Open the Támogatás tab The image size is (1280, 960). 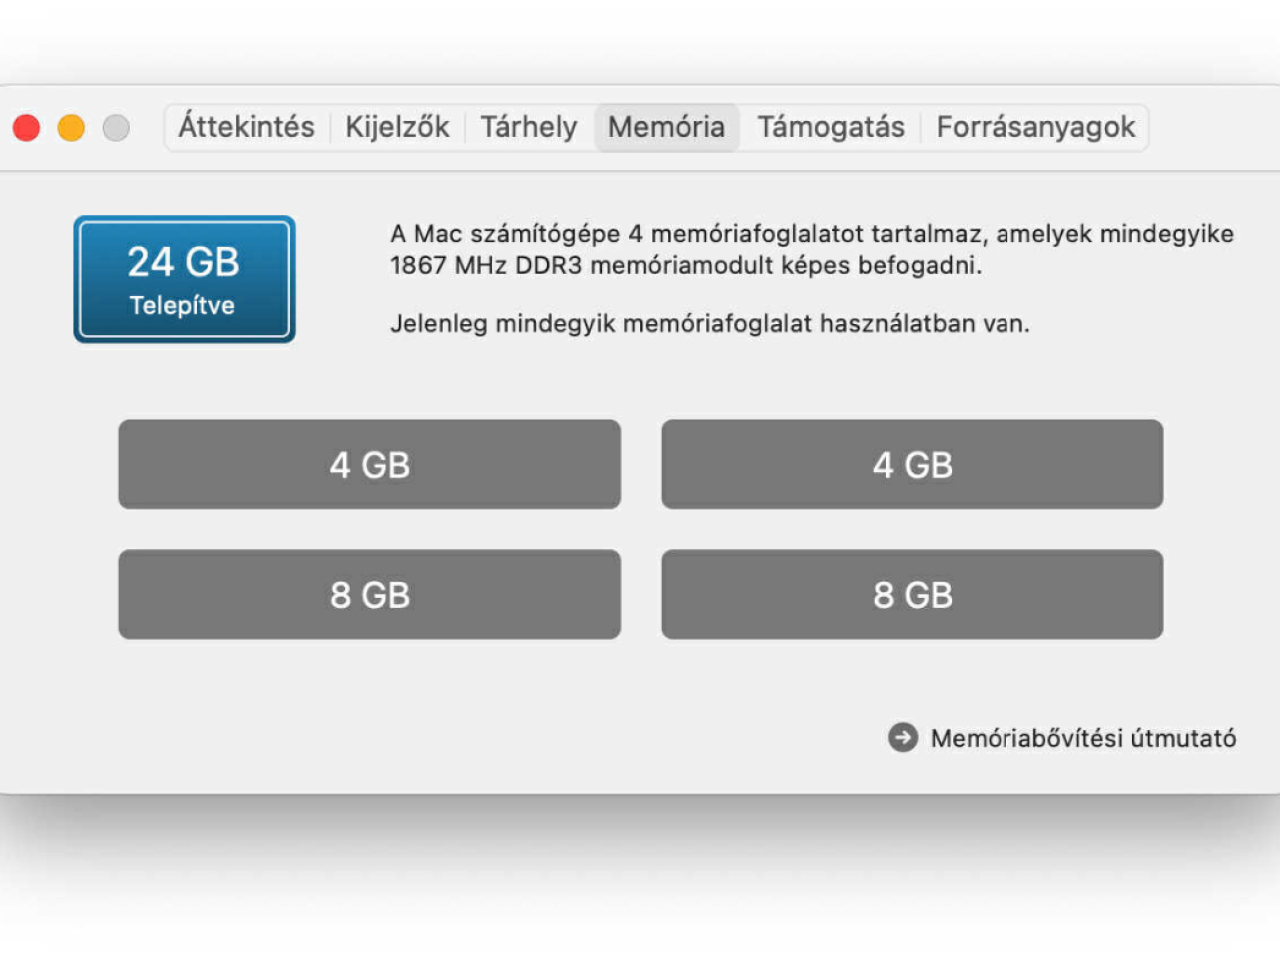point(830,127)
